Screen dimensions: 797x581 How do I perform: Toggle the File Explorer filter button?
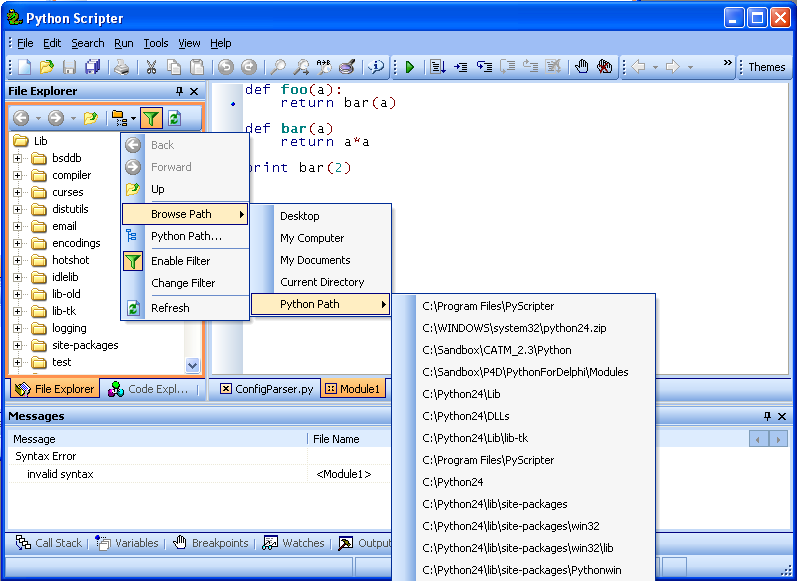(151, 118)
